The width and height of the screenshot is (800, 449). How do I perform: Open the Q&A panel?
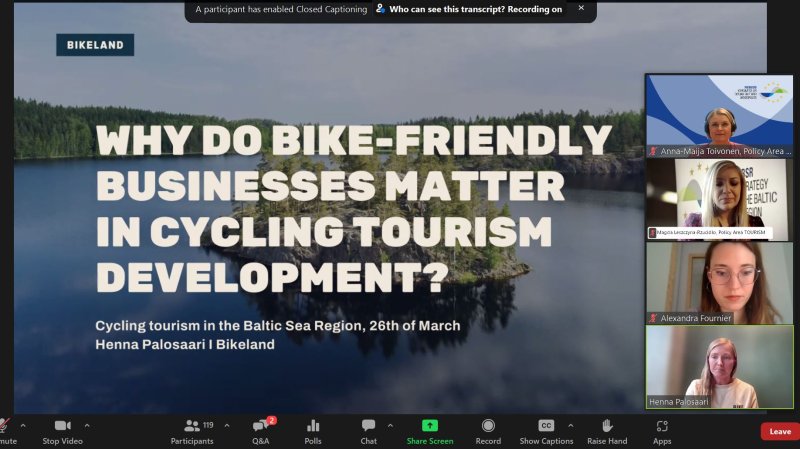[x=260, y=430]
